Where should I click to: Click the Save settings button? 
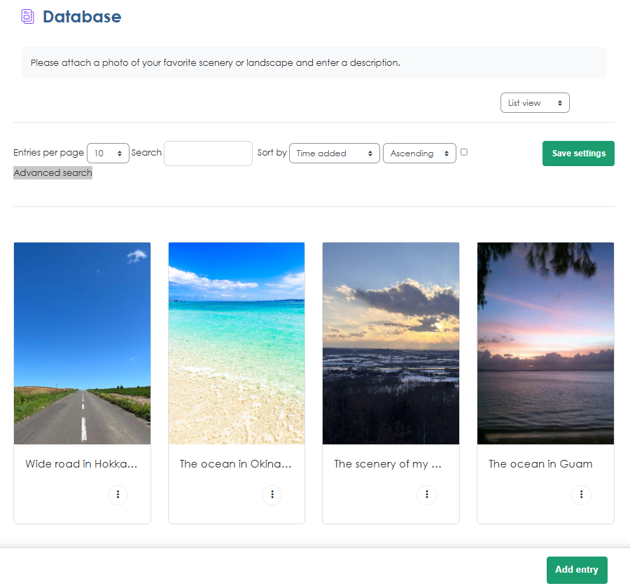[578, 153]
